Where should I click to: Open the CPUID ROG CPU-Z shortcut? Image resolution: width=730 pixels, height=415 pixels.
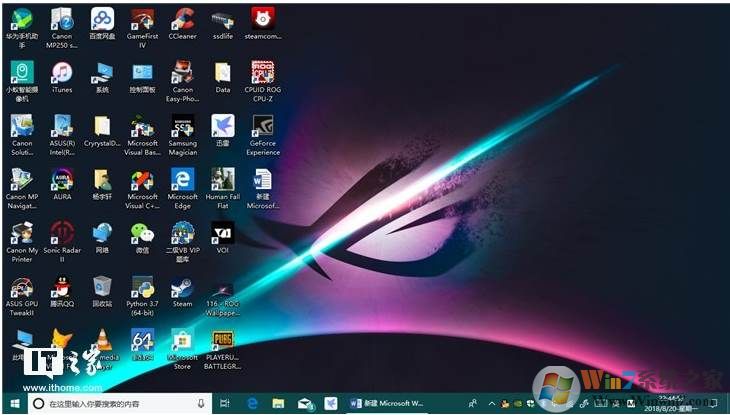[x=263, y=73]
